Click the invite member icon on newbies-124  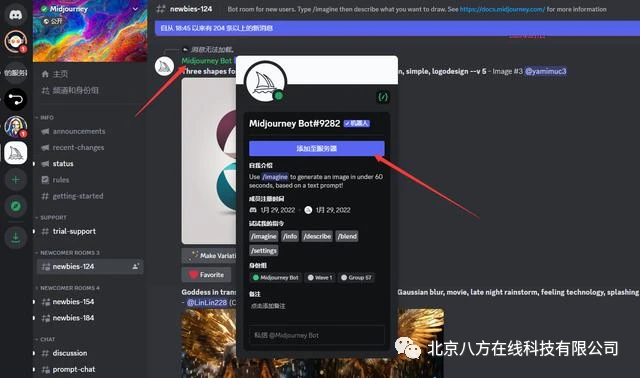tap(136, 266)
